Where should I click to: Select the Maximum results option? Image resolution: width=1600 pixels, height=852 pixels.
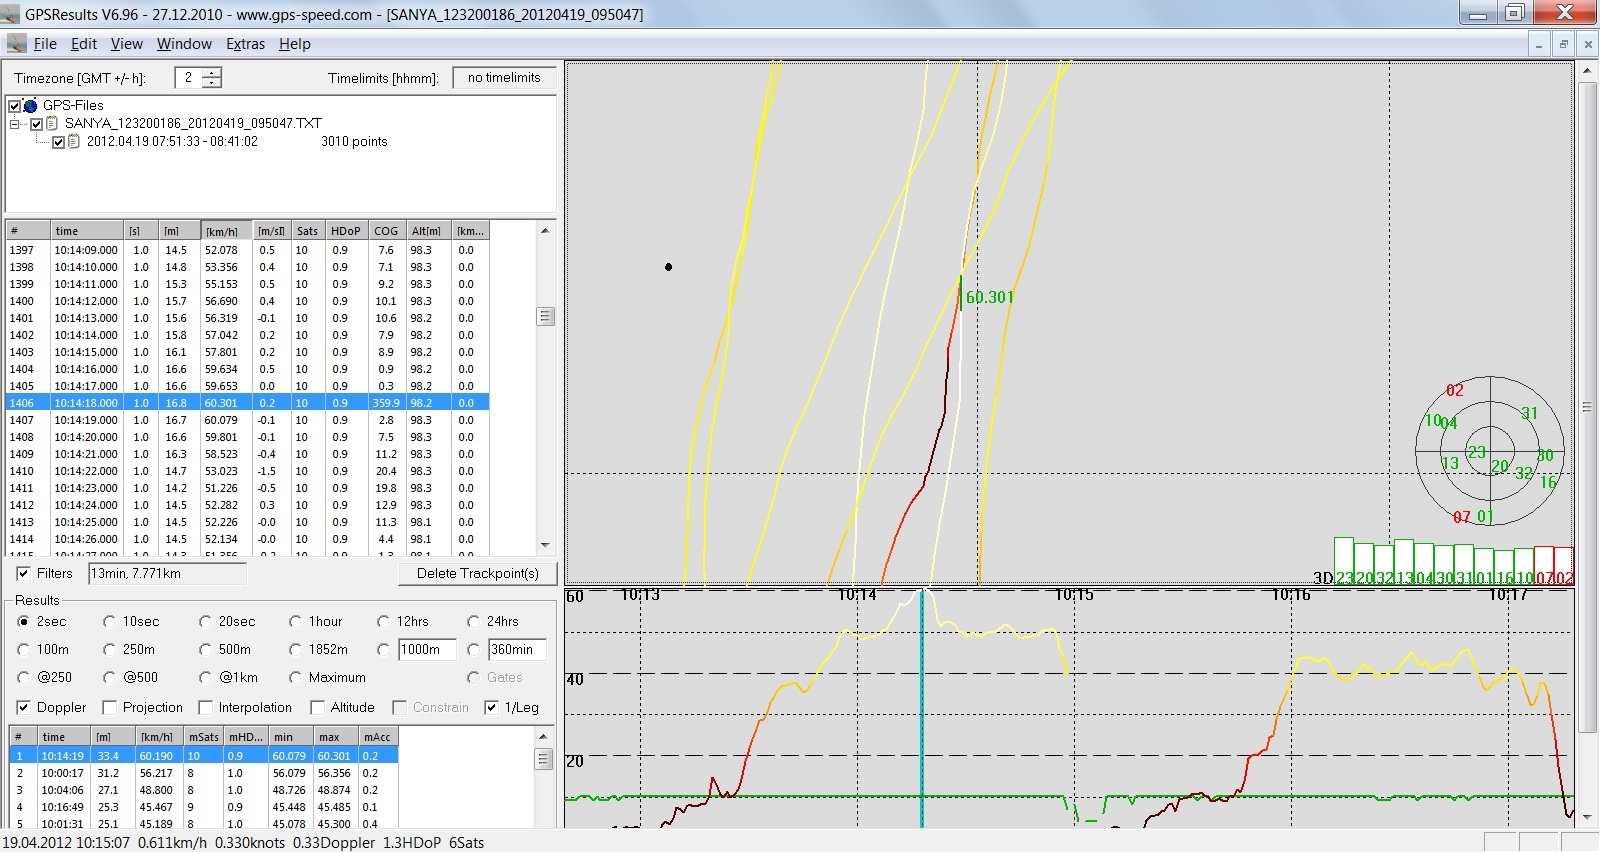point(295,677)
